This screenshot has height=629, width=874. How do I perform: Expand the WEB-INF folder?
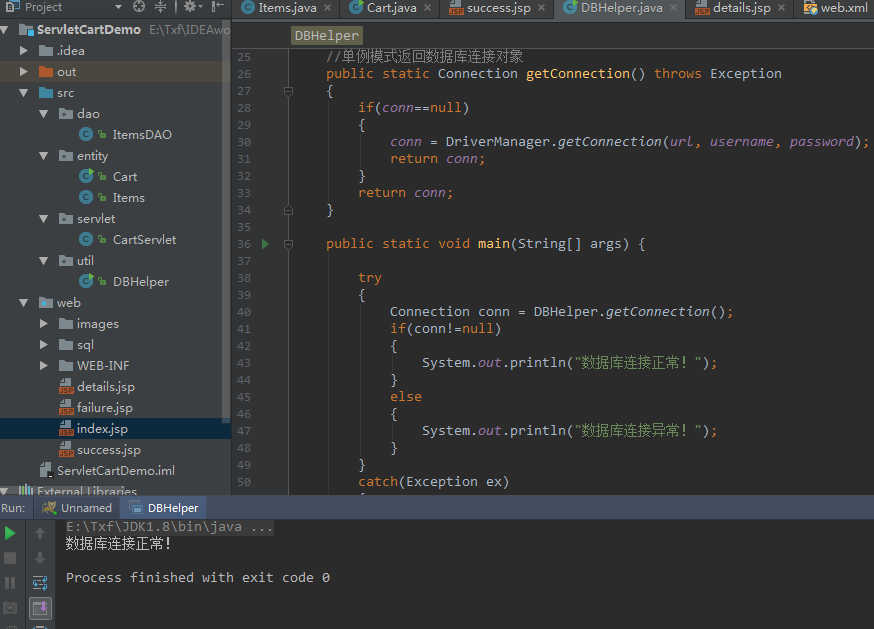pyautogui.click(x=43, y=366)
